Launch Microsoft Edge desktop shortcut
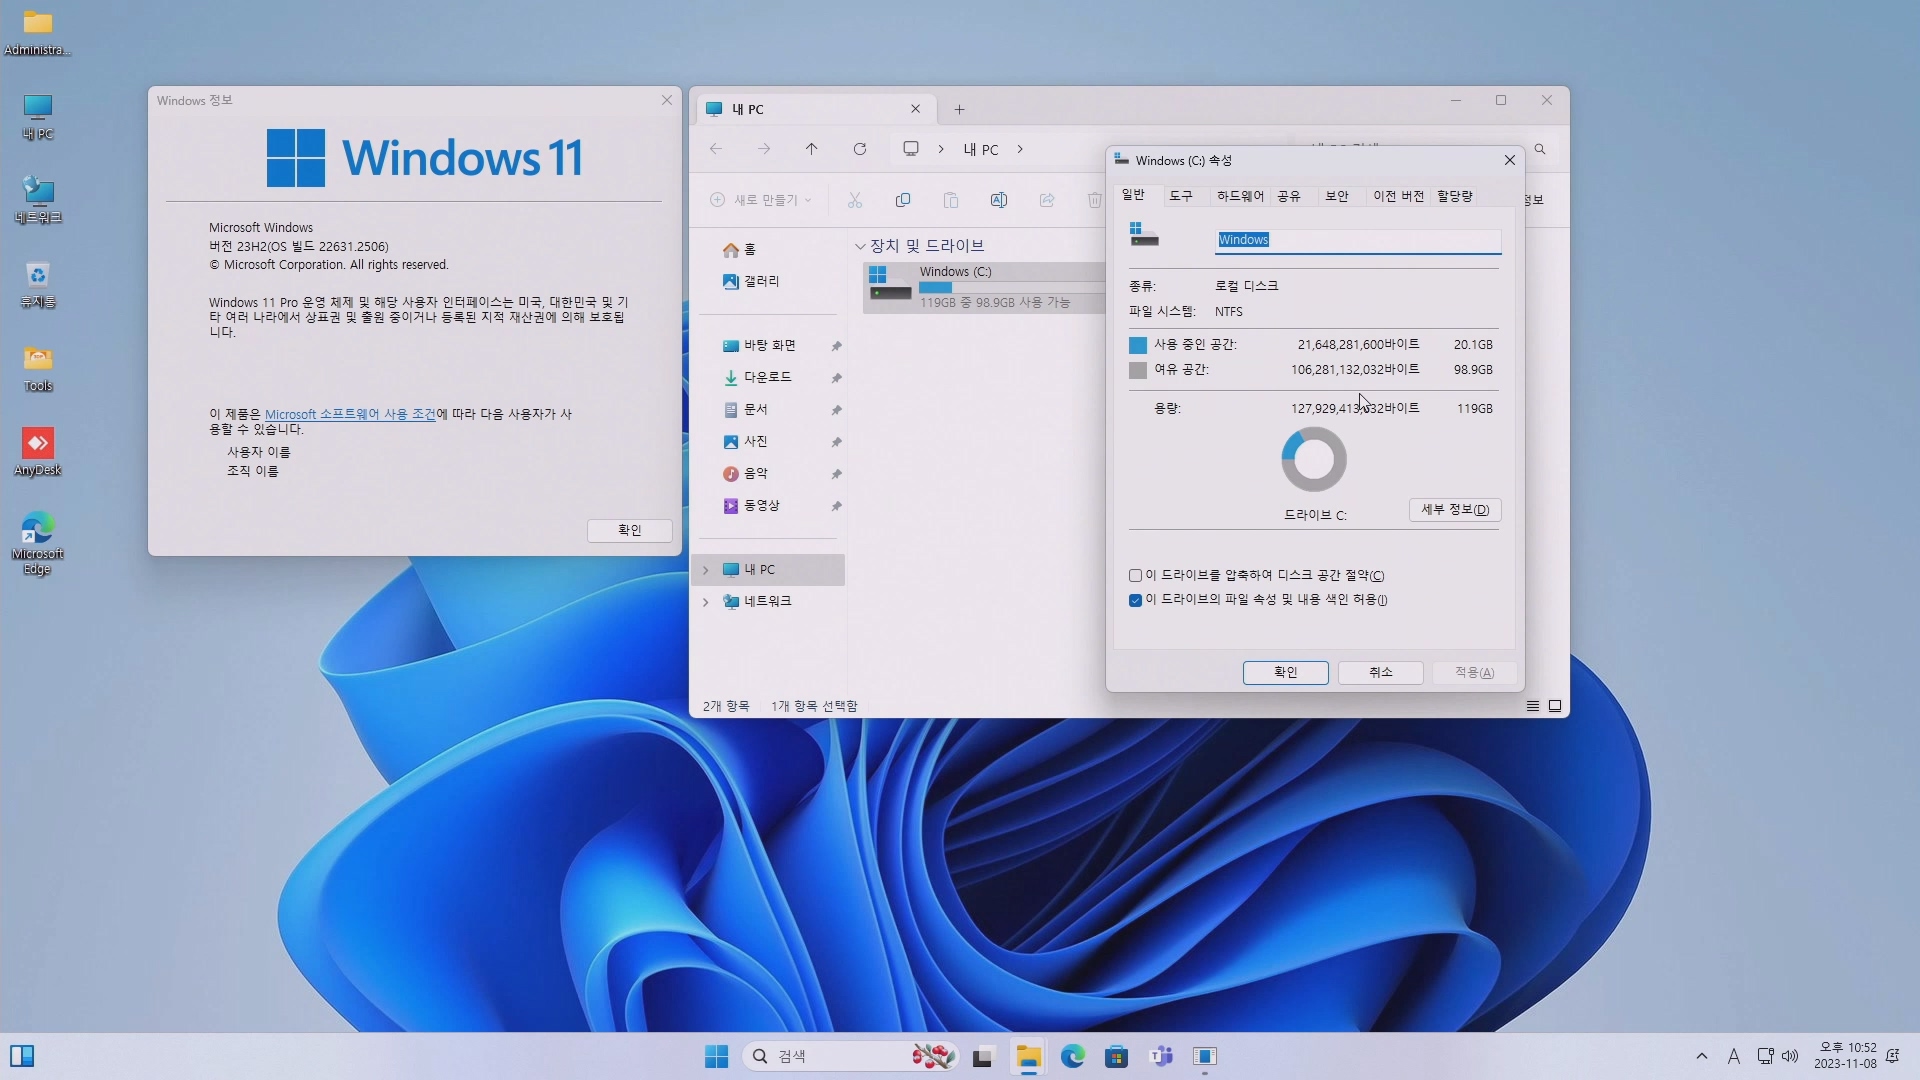Image resolution: width=1920 pixels, height=1080 pixels. [x=38, y=543]
